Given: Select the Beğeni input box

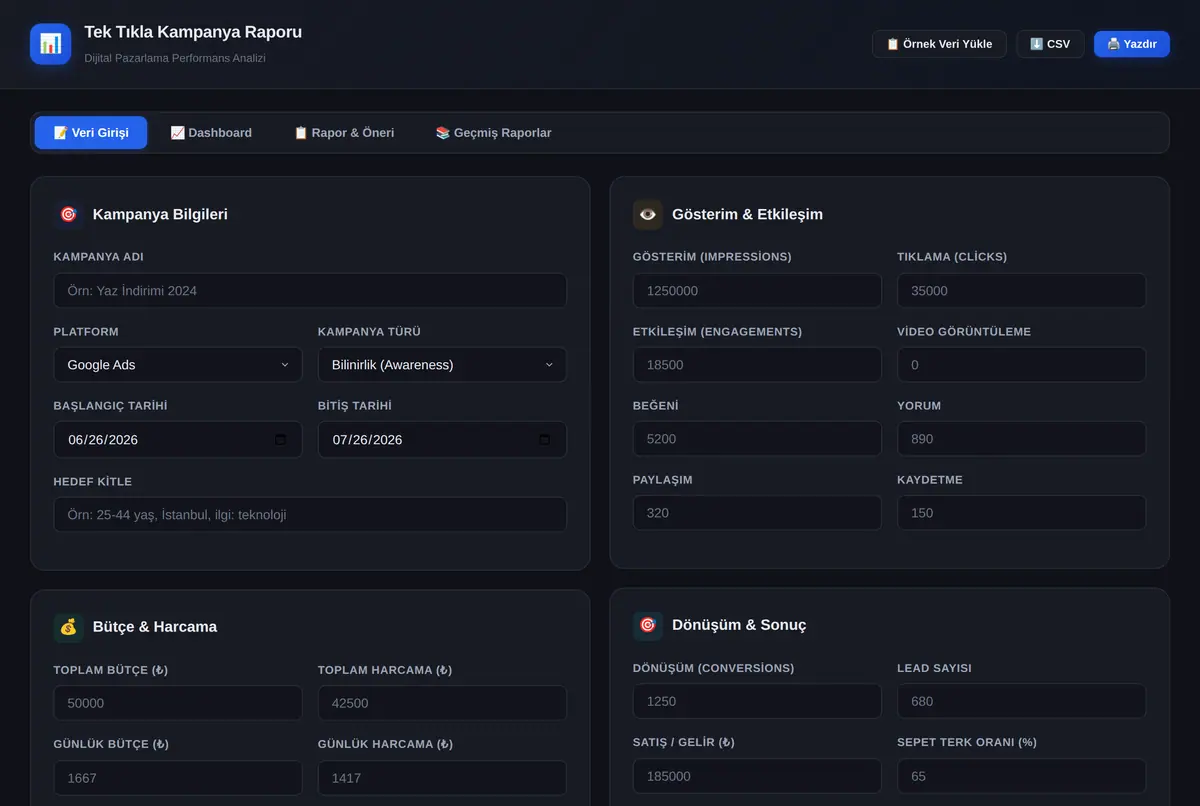Looking at the screenshot, I should coord(757,439).
